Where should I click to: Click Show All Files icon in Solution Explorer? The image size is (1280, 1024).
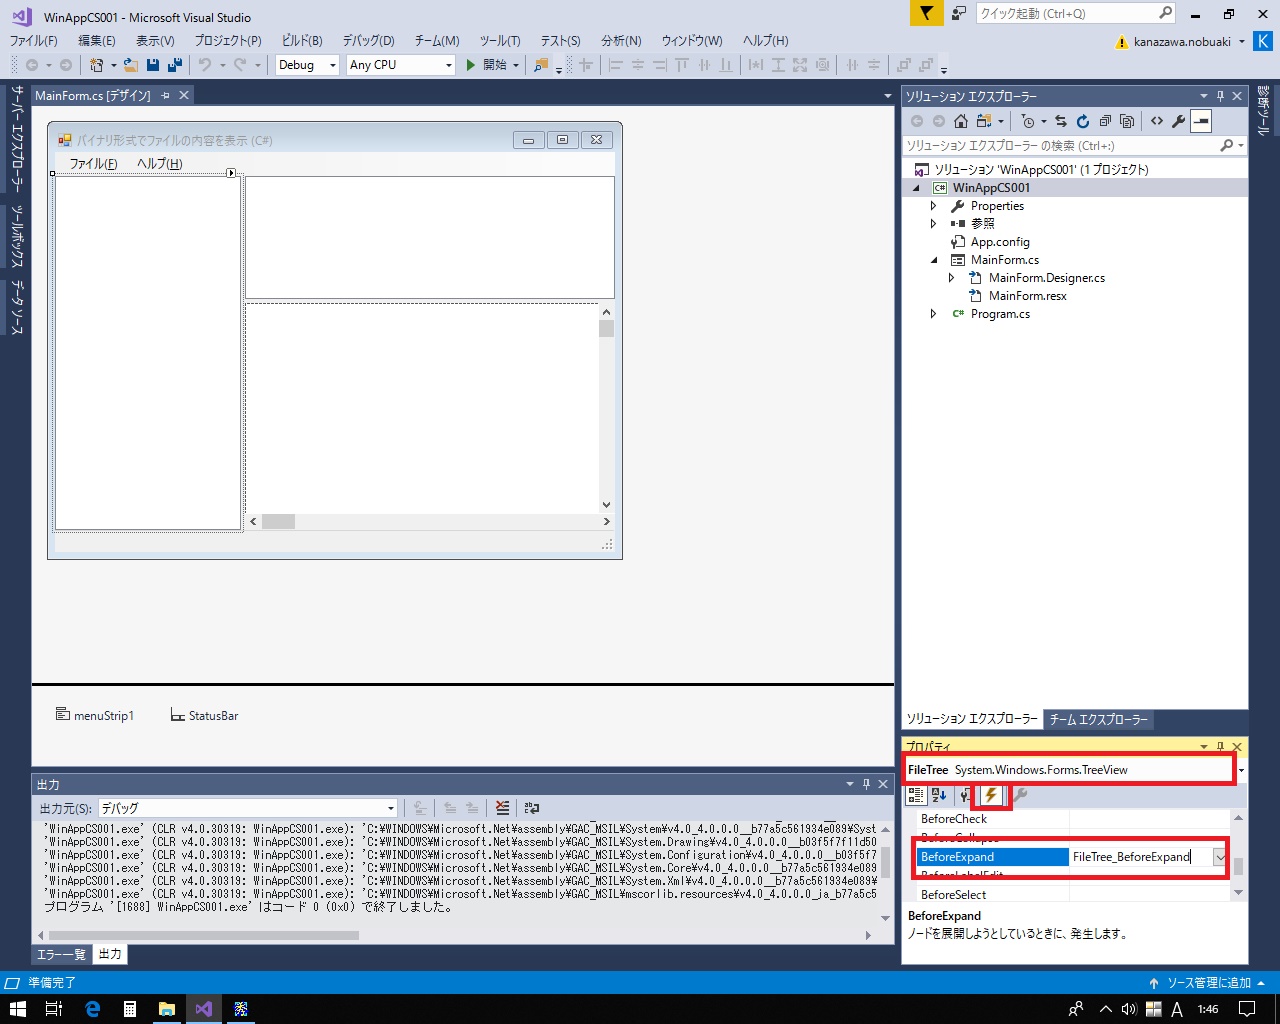tap(1127, 121)
